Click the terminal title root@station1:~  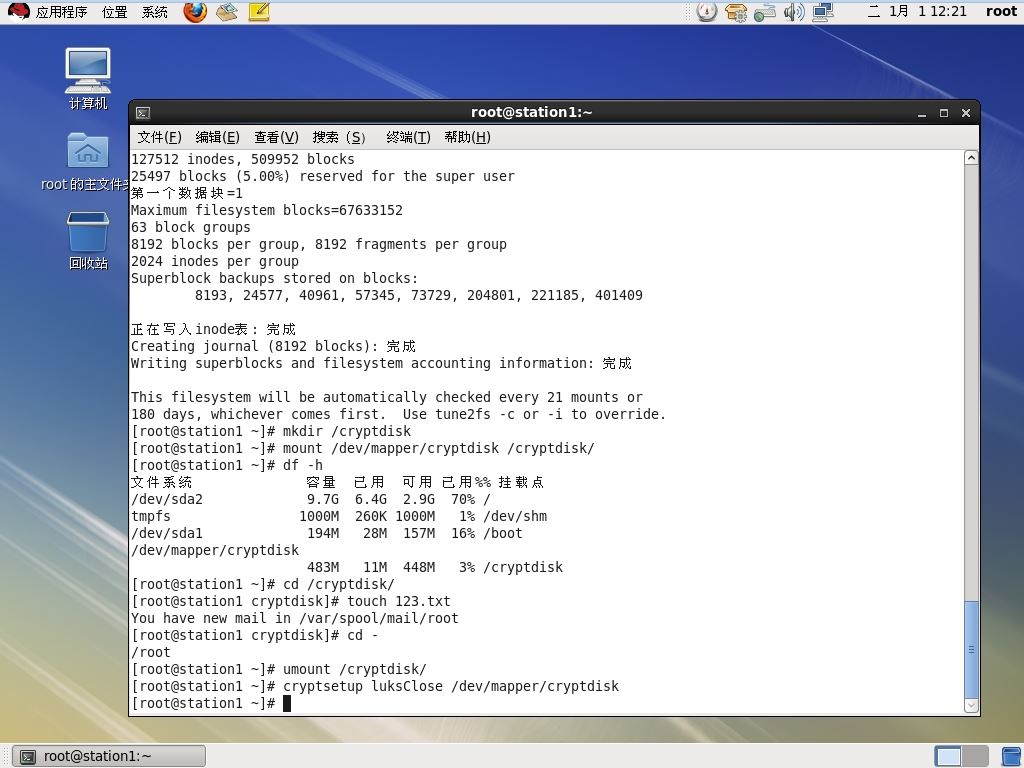pos(532,112)
